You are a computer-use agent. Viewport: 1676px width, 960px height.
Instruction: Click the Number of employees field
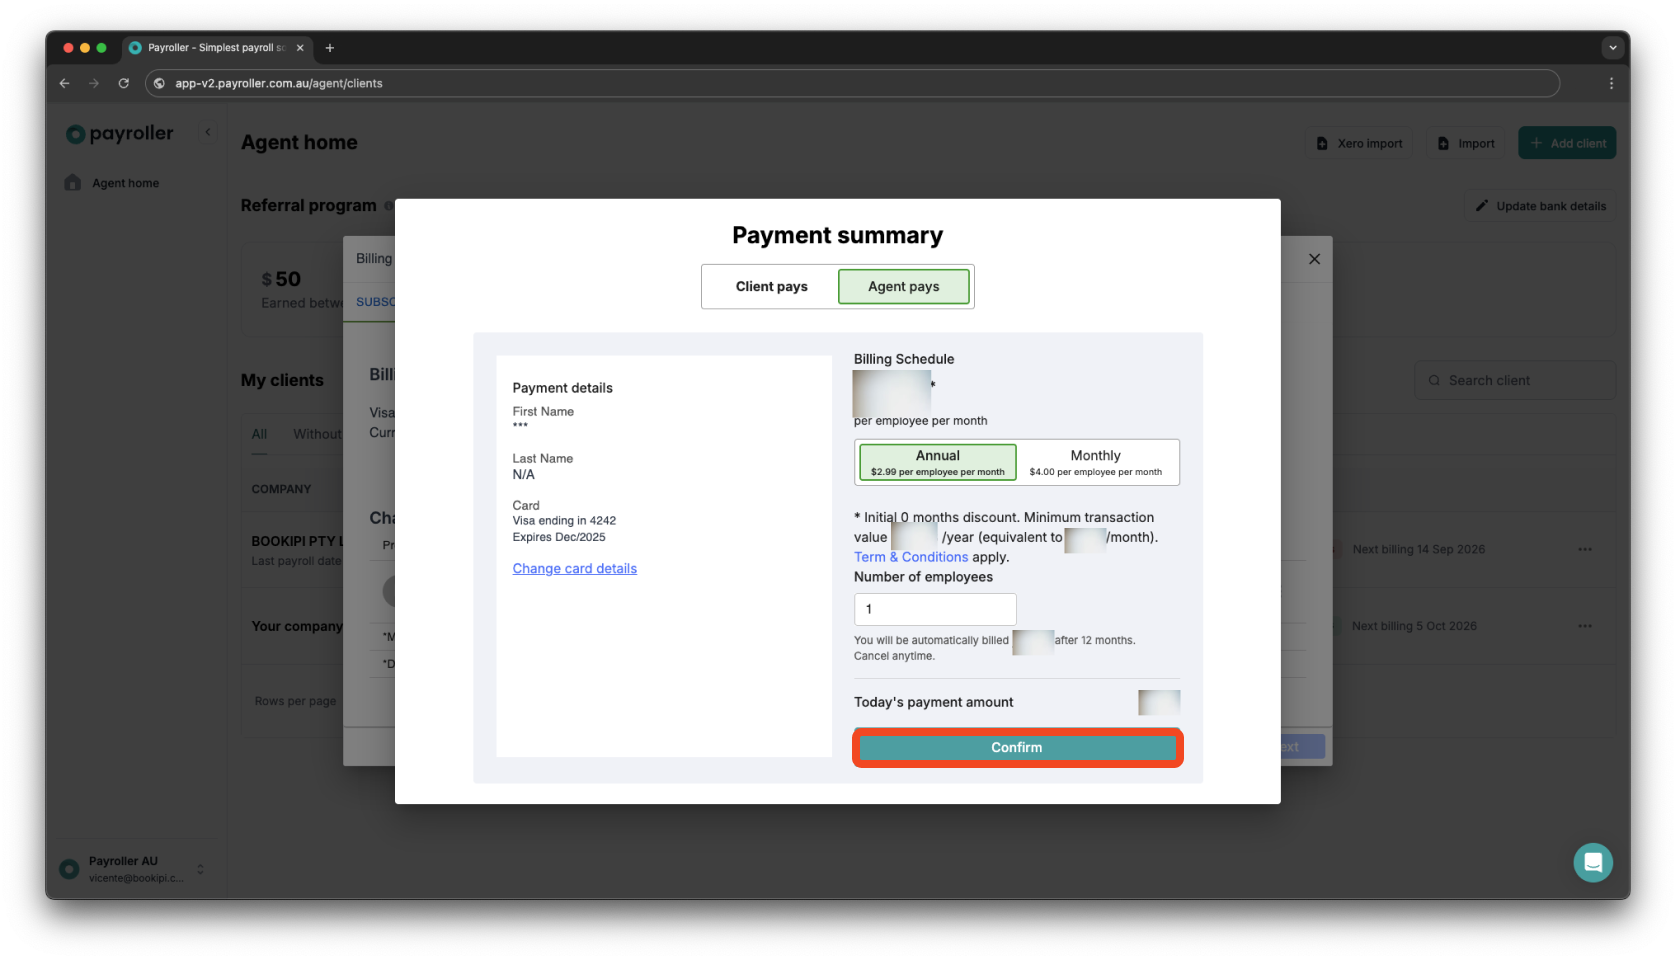click(x=934, y=609)
